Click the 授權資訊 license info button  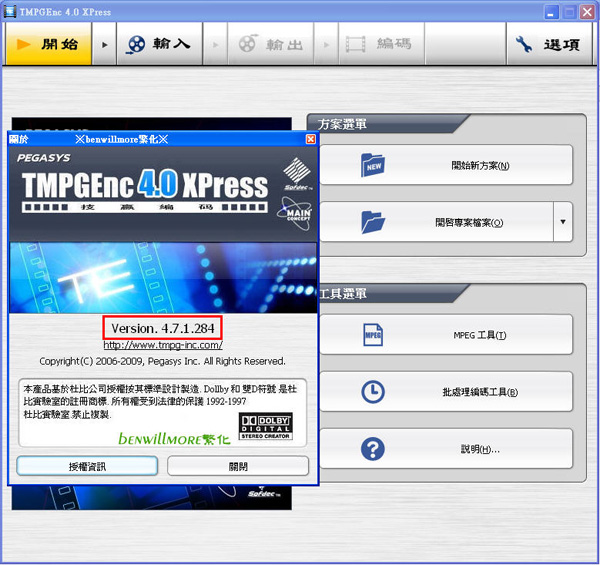pos(87,466)
